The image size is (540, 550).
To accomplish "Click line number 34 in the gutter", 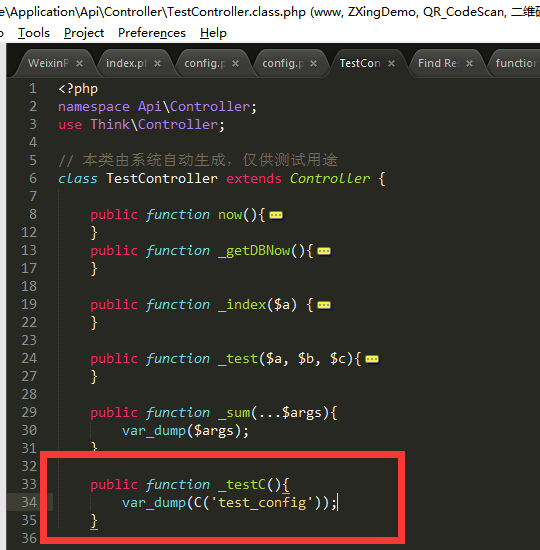I will click(29, 502).
